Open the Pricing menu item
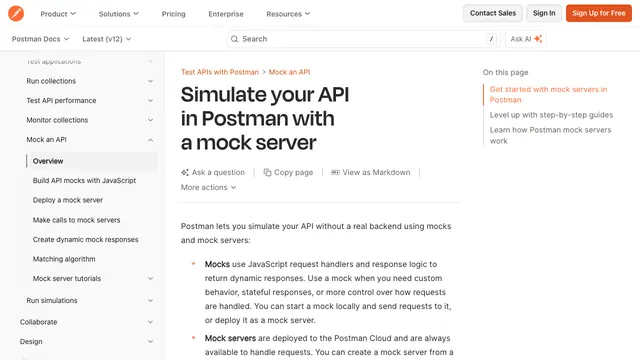640x360 pixels. point(173,14)
